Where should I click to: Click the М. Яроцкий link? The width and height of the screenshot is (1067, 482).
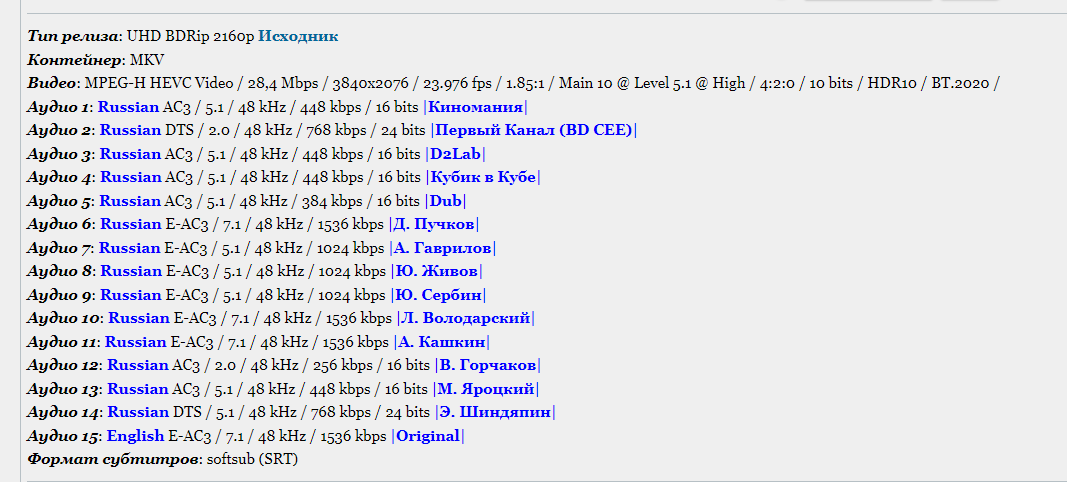pyautogui.click(x=486, y=389)
